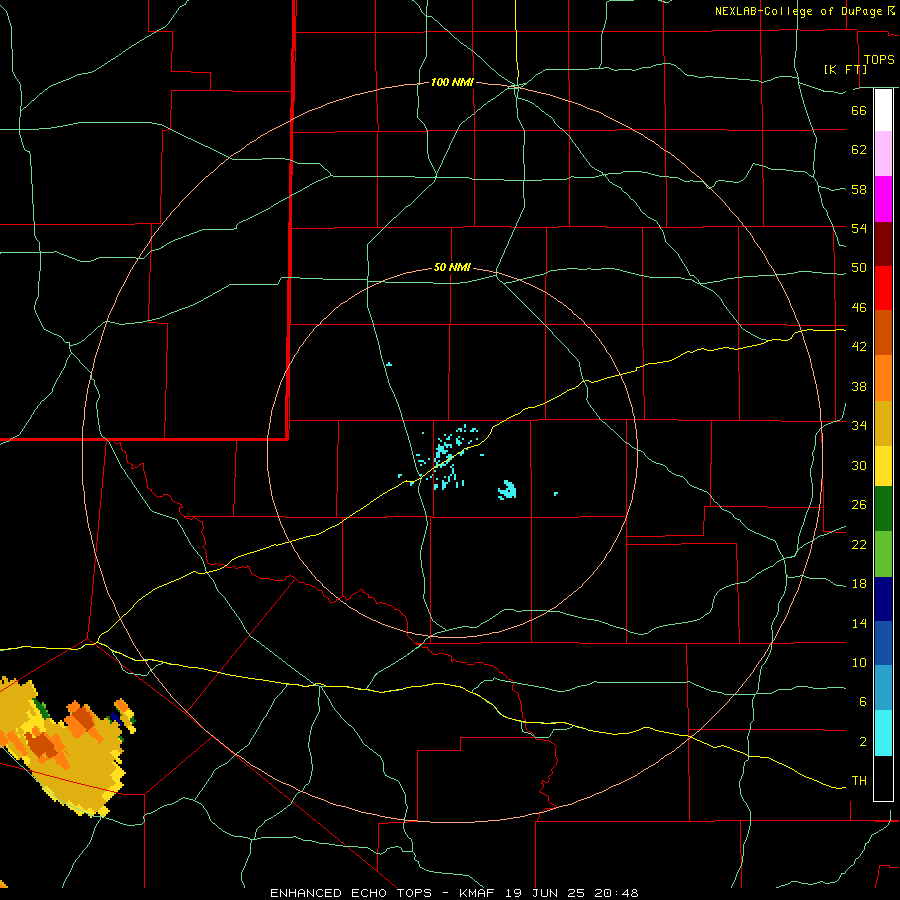Click the "2" legend value

pos(863,742)
